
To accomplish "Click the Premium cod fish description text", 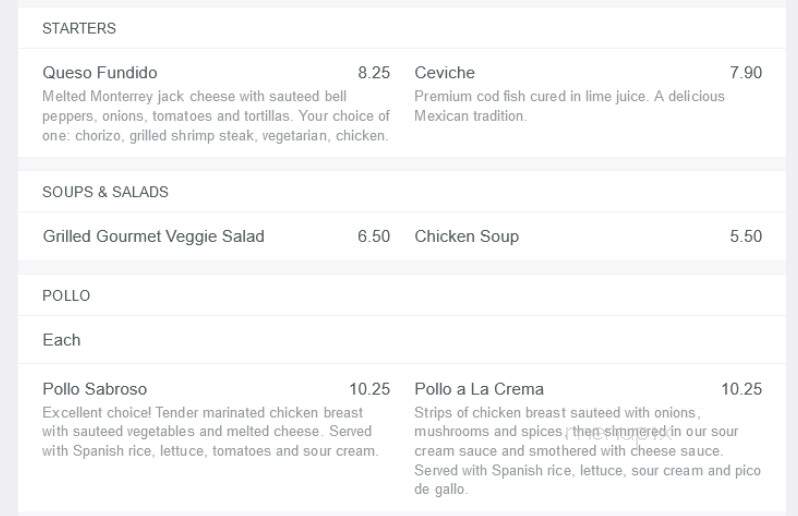I will 569,106.
